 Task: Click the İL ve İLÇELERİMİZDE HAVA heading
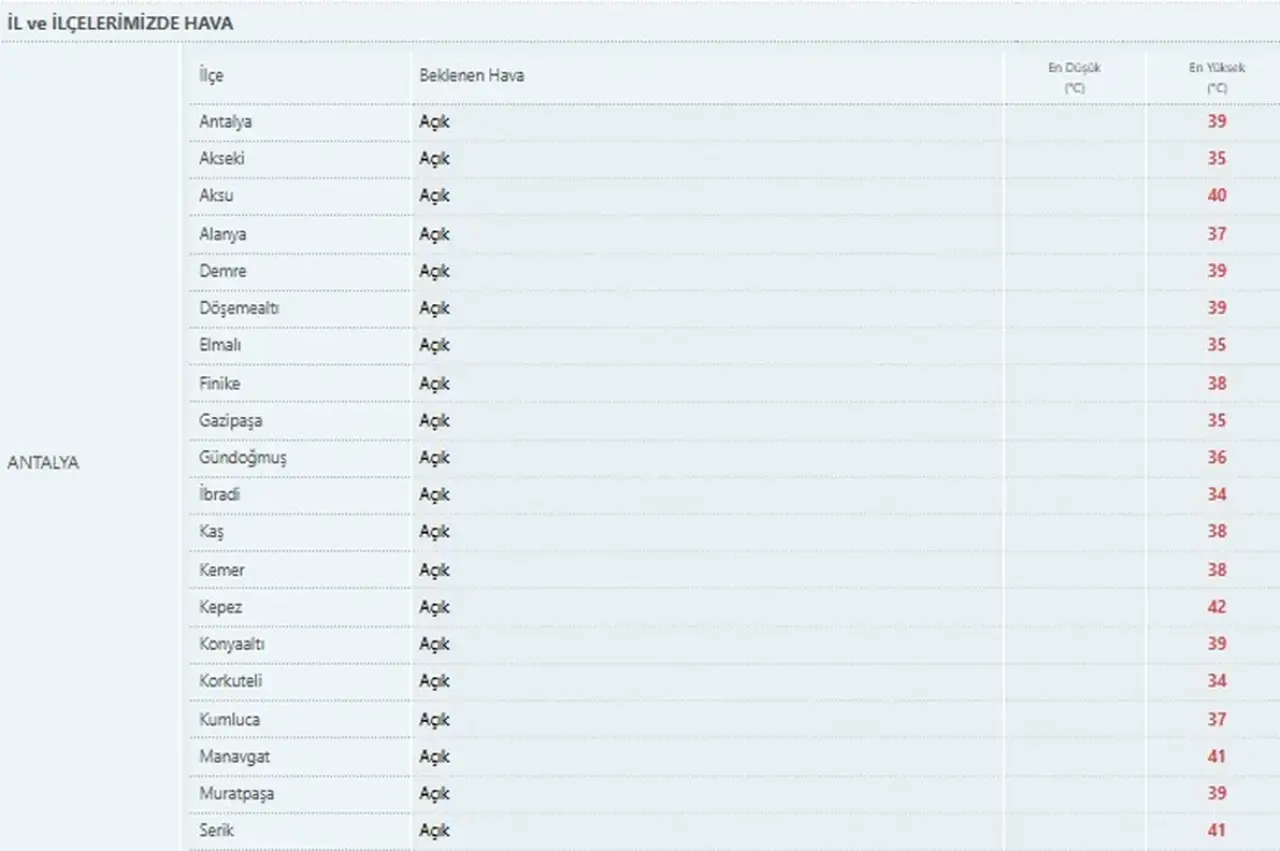click(120, 23)
